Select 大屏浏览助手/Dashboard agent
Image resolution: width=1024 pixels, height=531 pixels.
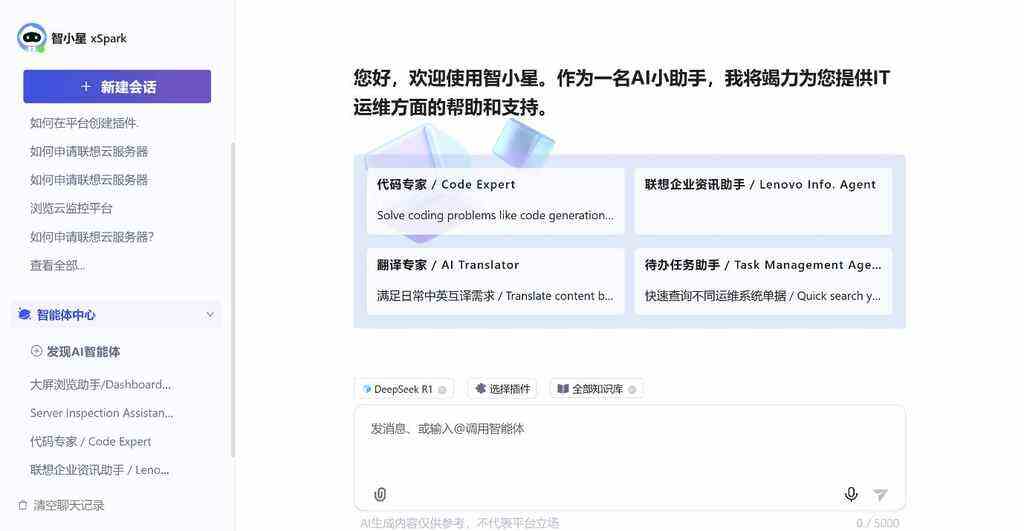point(101,385)
